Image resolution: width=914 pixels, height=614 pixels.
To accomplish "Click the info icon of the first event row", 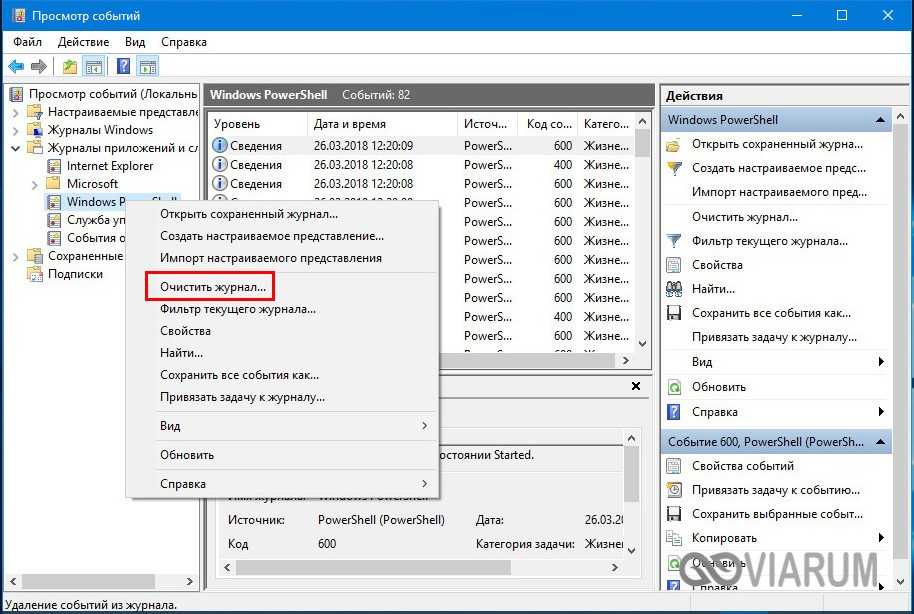I will point(220,146).
